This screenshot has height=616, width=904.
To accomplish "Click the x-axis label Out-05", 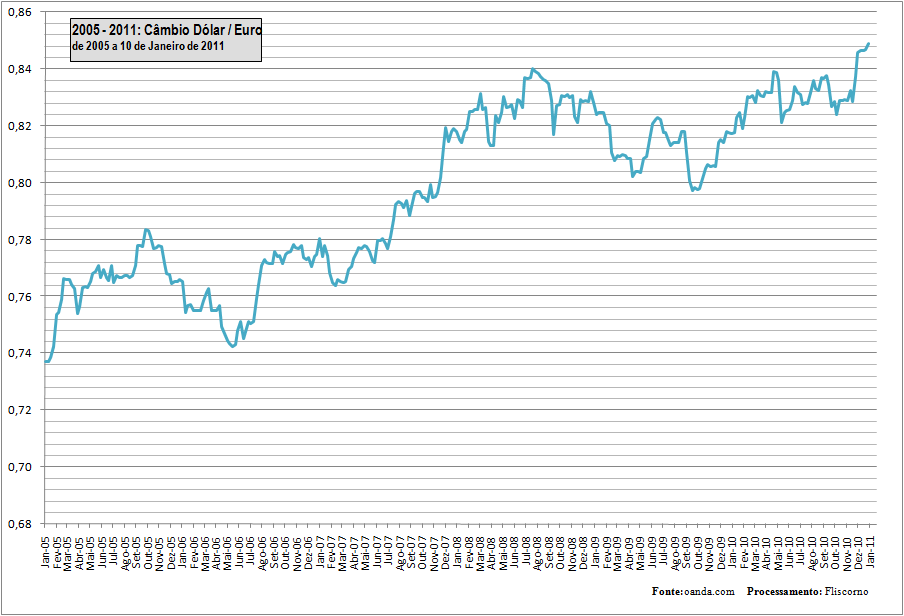I will (148, 553).
